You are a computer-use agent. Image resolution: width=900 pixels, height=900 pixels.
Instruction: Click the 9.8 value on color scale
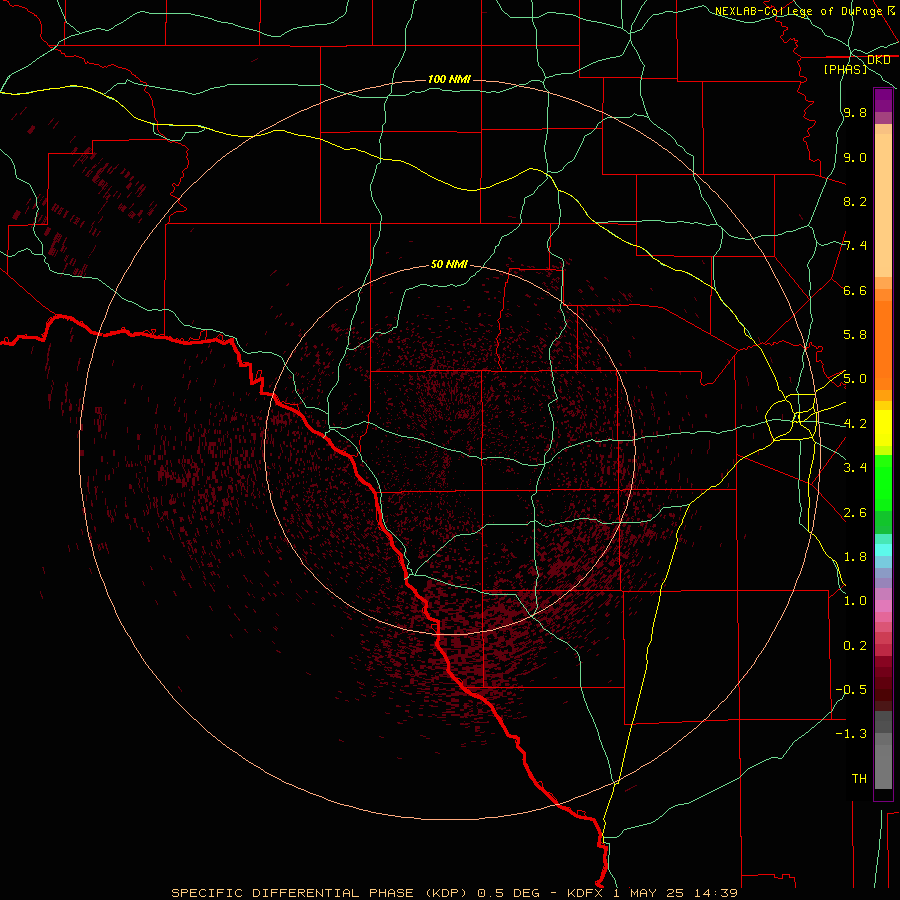point(855,113)
